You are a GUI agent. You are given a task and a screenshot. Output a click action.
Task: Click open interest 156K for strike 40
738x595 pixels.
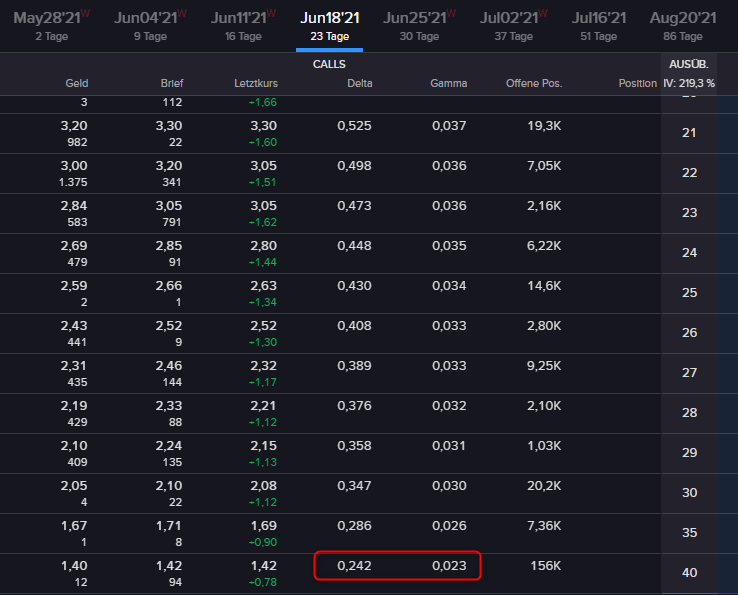tap(546, 566)
